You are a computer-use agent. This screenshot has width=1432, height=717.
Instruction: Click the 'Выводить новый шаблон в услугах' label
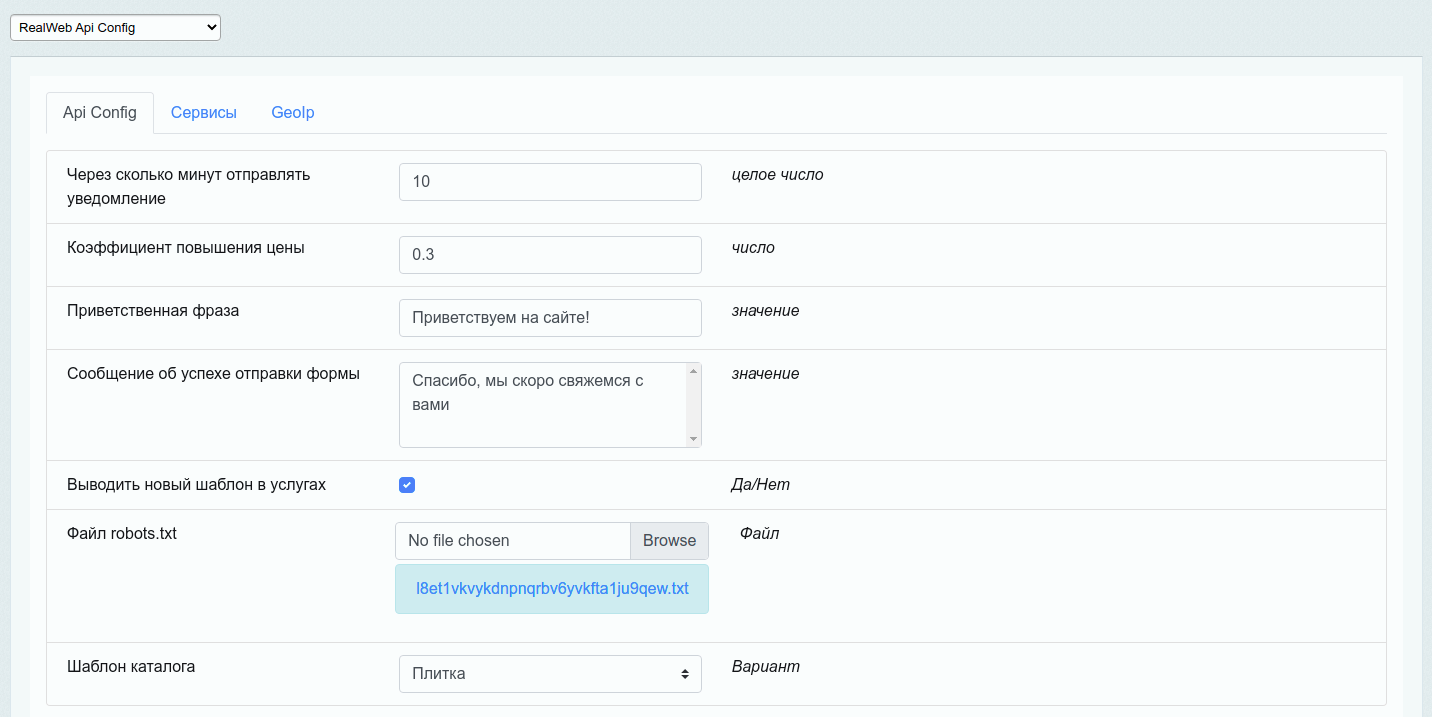(196, 485)
